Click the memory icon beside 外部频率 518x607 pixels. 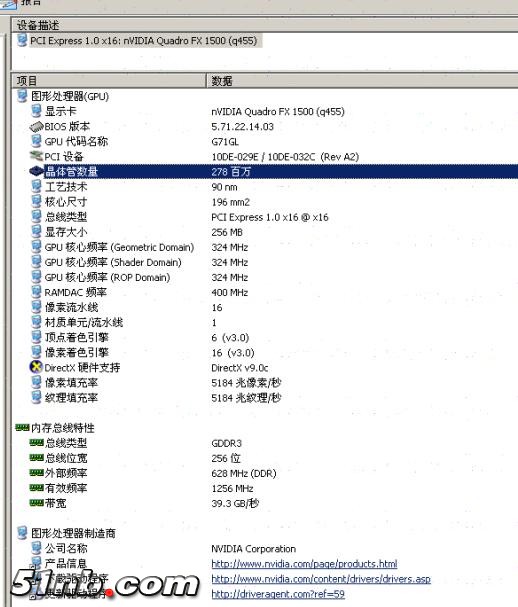click(36, 473)
